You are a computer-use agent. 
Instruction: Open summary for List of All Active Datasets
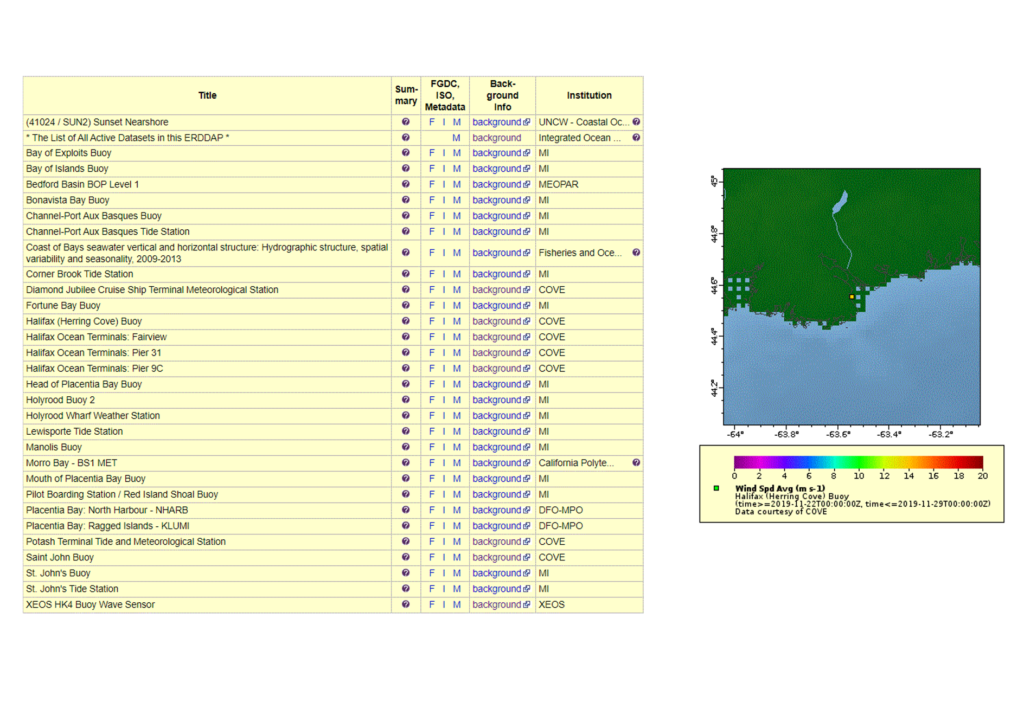click(x=406, y=138)
